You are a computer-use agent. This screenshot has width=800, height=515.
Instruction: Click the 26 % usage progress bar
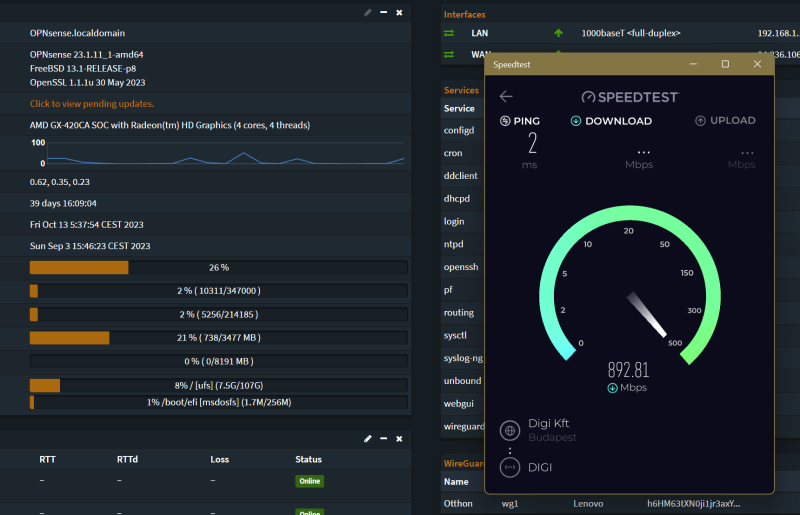pos(218,267)
